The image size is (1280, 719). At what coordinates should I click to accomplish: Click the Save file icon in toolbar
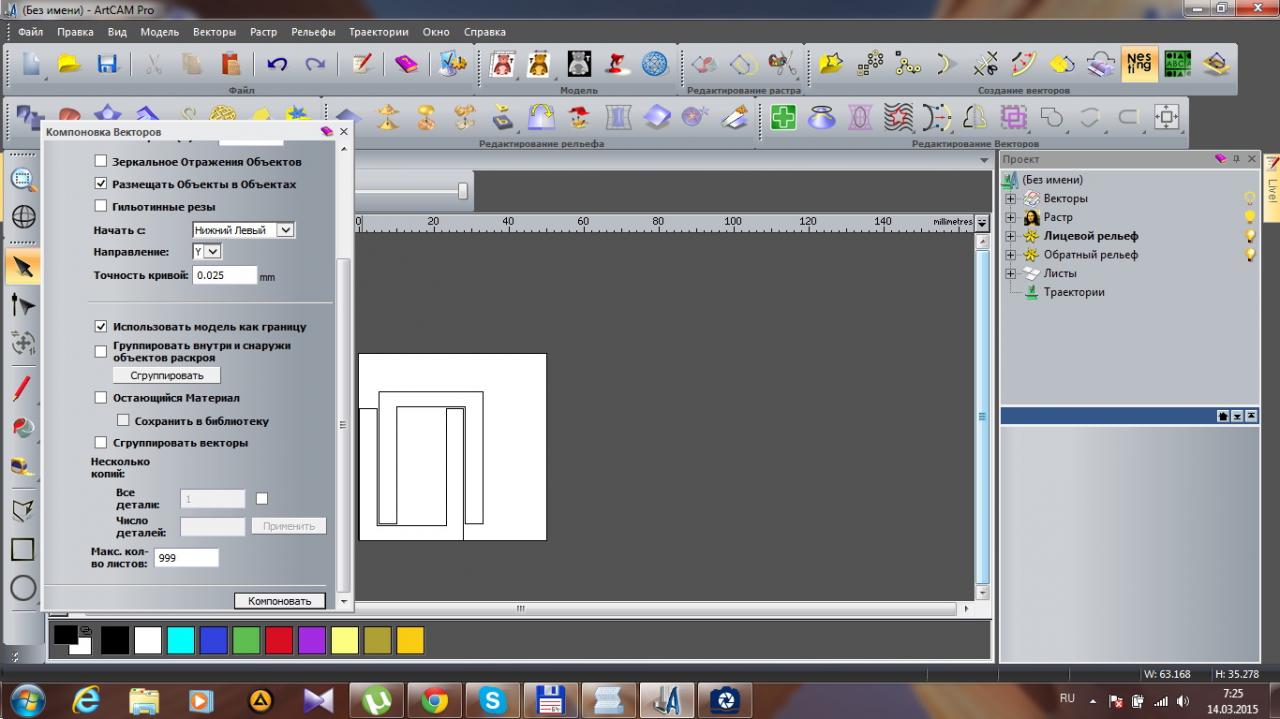(x=107, y=64)
